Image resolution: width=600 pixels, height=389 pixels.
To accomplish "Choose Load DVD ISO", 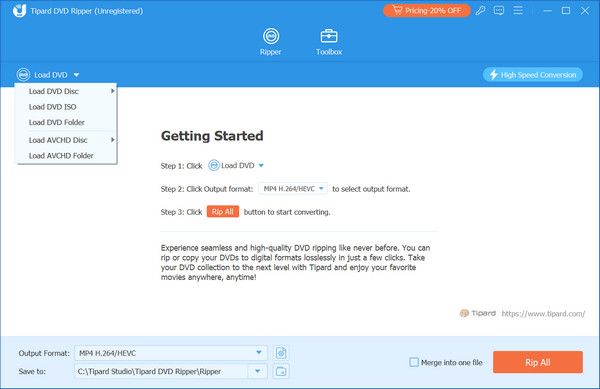I will click(65, 107).
